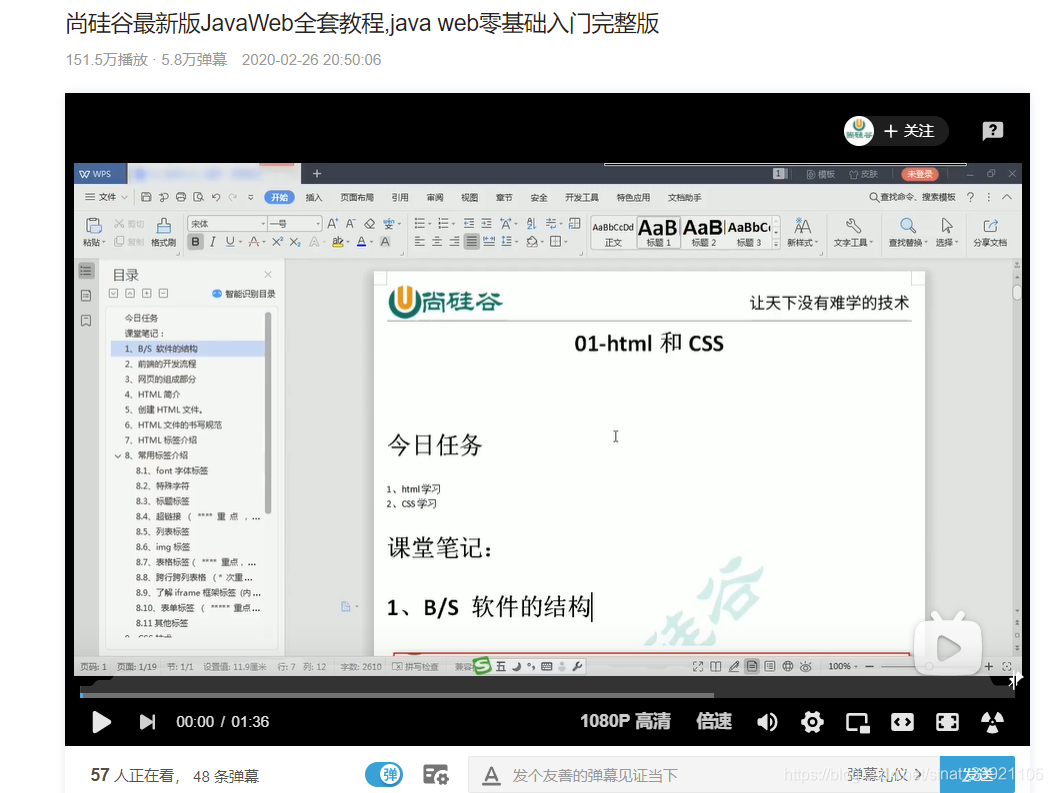Toggle italic formatting I button
This screenshot has height=793, width=1053.
pyautogui.click(x=213, y=242)
